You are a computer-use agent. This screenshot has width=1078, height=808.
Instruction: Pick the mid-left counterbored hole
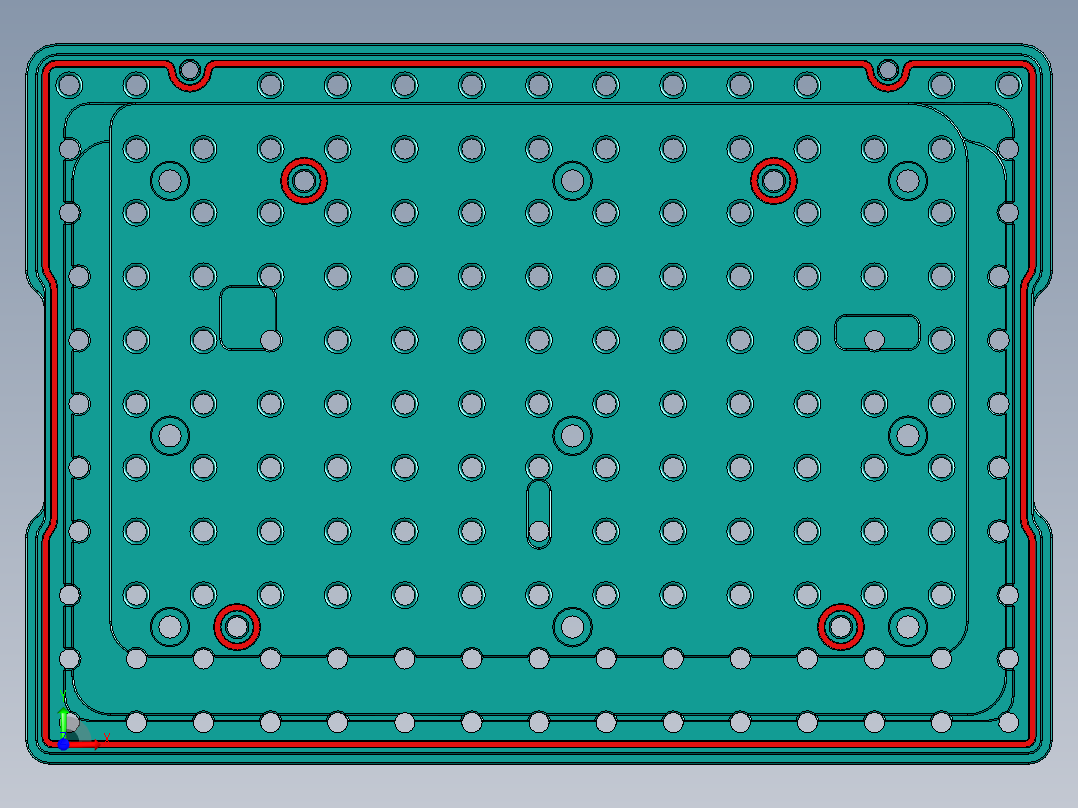tap(170, 435)
